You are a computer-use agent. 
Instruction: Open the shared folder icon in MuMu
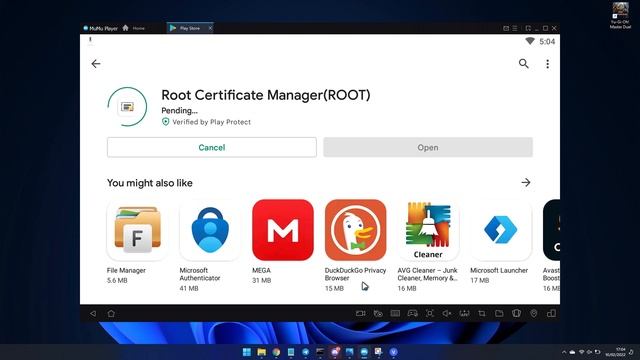(x=499, y=313)
